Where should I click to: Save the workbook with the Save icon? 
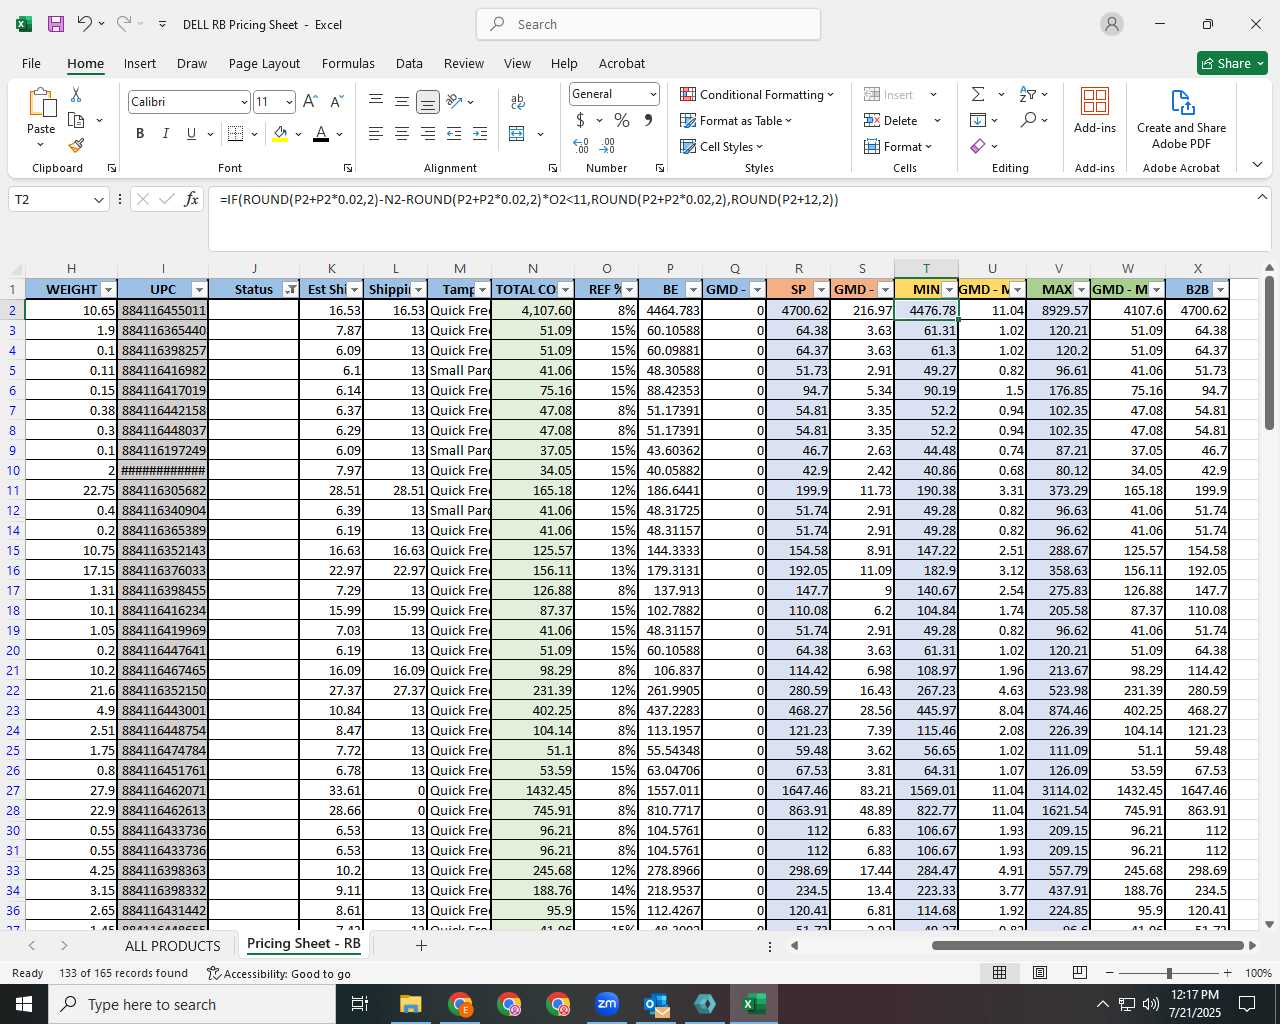click(56, 24)
